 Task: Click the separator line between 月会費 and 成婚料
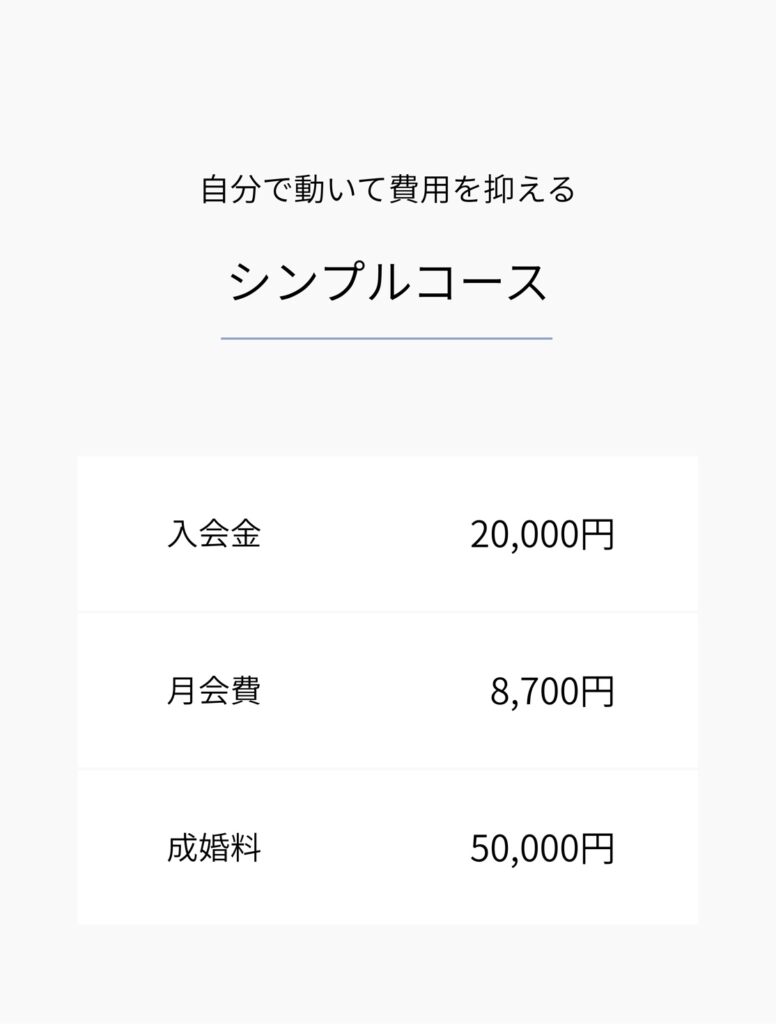pos(387,769)
